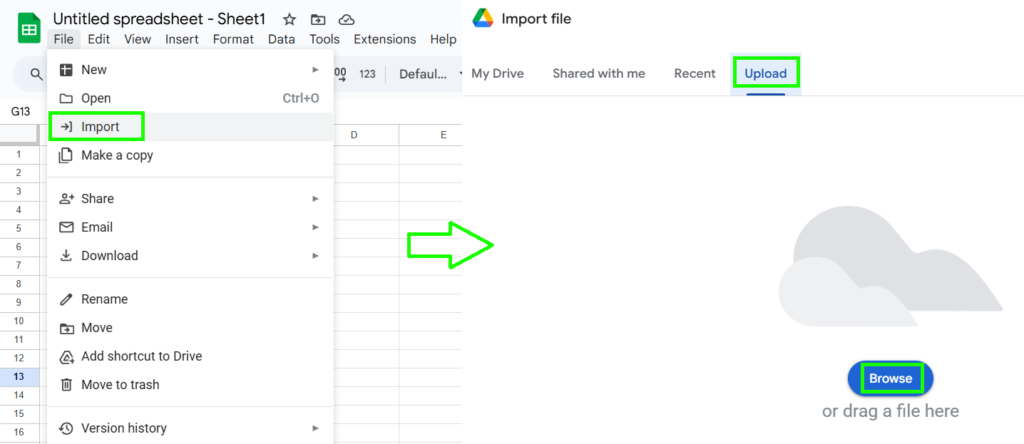
Task: Switch to the Upload tab
Action: pos(765,73)
